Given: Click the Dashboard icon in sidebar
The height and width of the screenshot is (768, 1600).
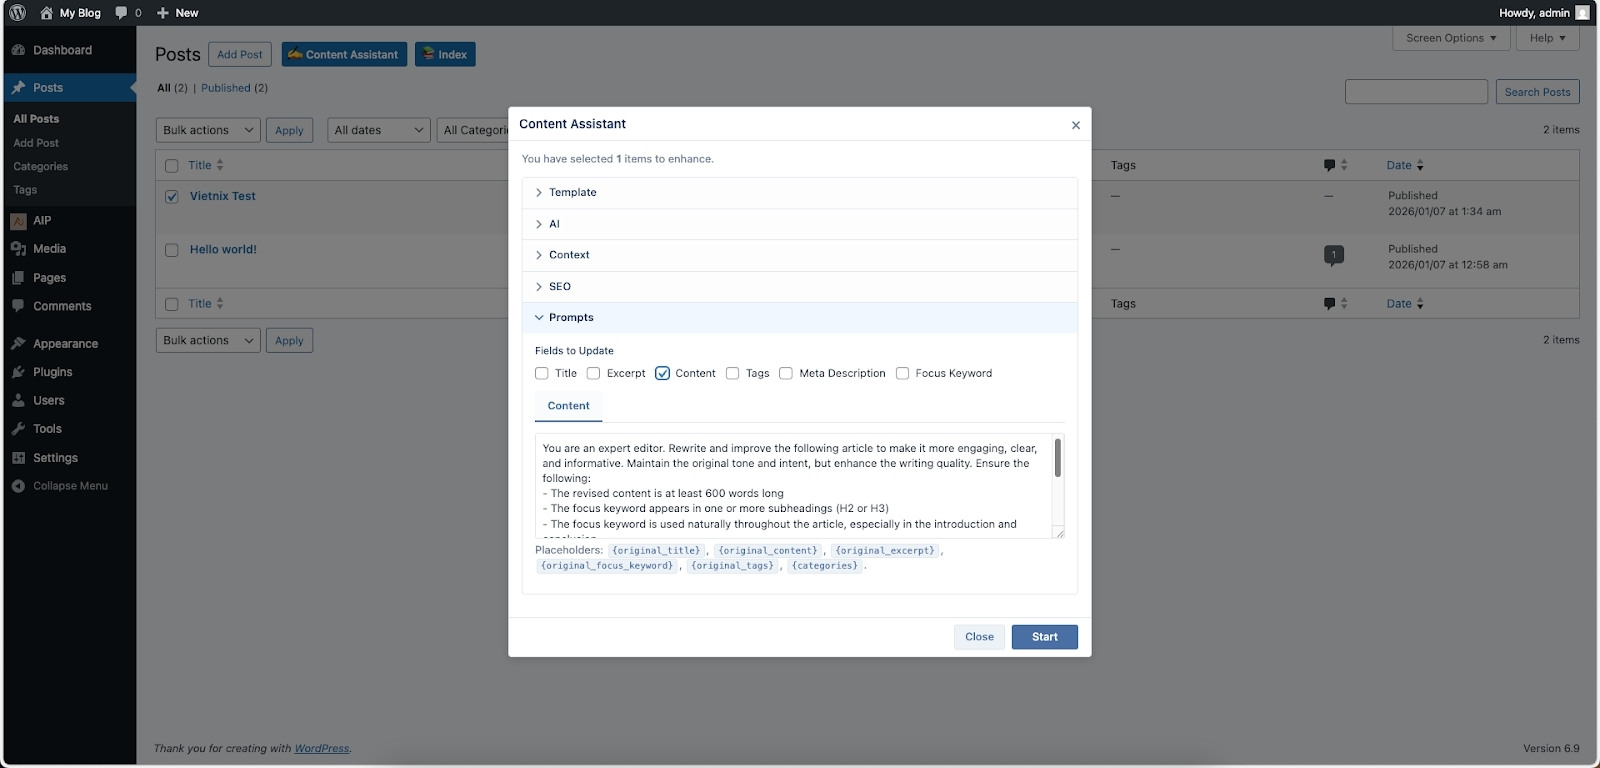Looking at the screenshot, I should click(x=18, y=50).
